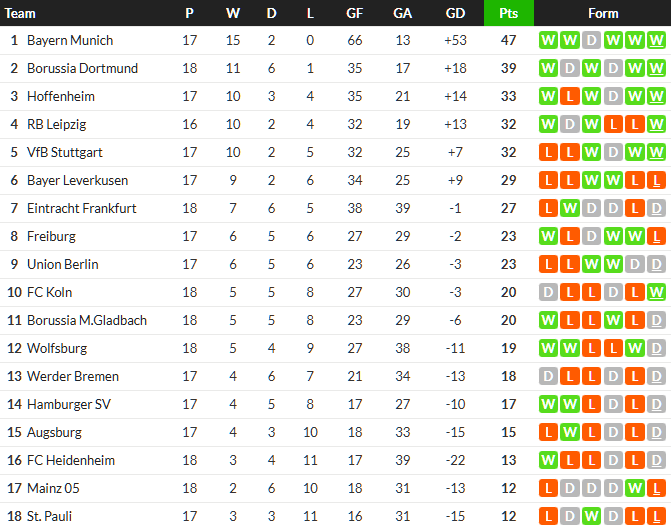Click the only win badge in Augsburg's form
The image size is (671, 531).
(x=569, y=433)
